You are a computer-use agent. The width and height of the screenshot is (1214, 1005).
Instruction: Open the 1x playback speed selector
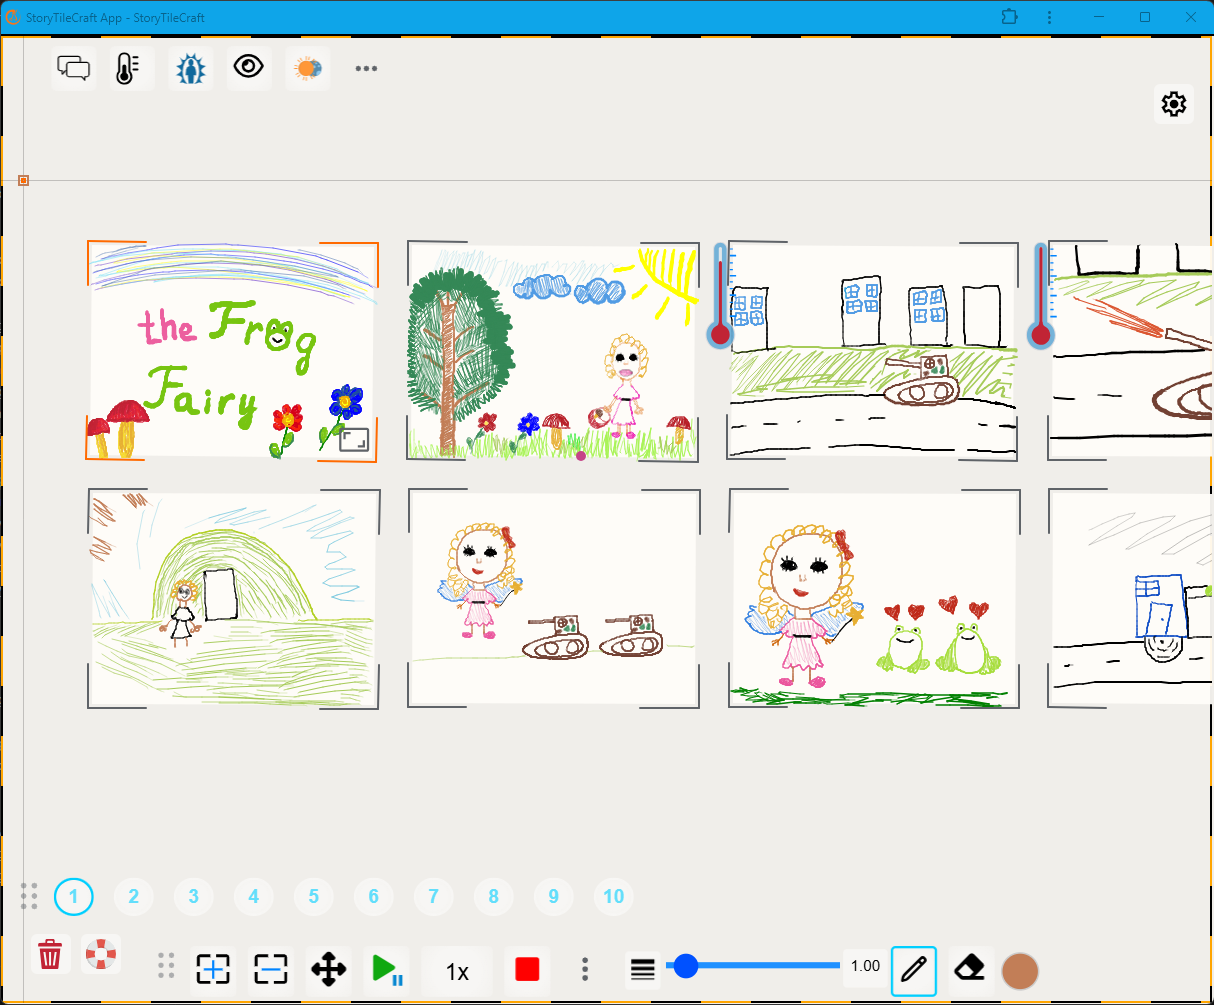tap(457, 971)
